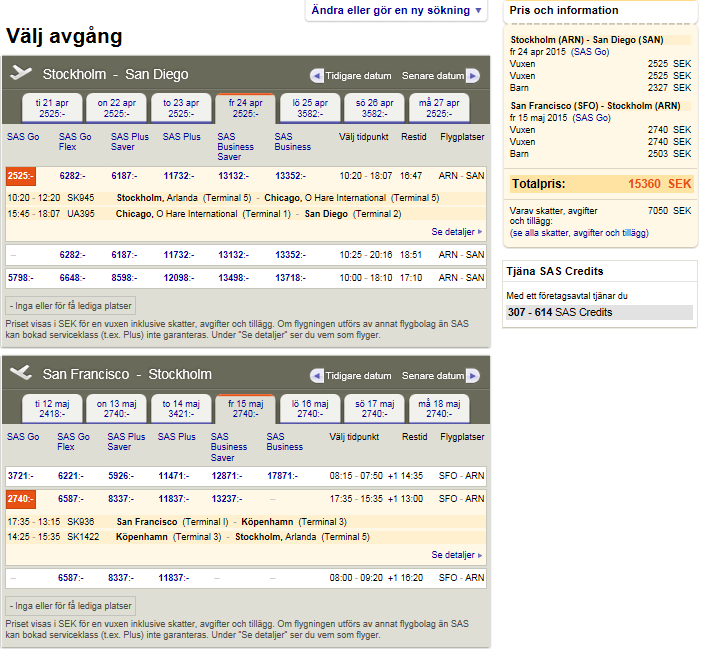Select the 'må 18 maj' date tab
713x657 pixels.
[439, 408]
